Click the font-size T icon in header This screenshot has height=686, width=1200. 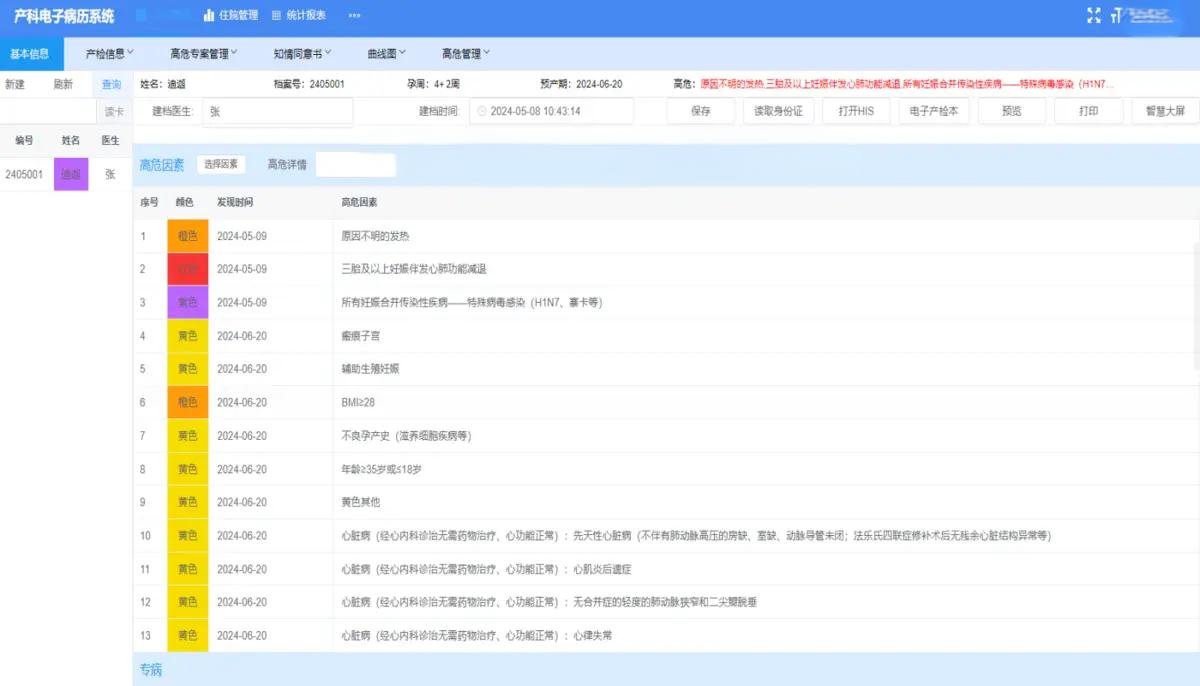(x=1116, y=16)
